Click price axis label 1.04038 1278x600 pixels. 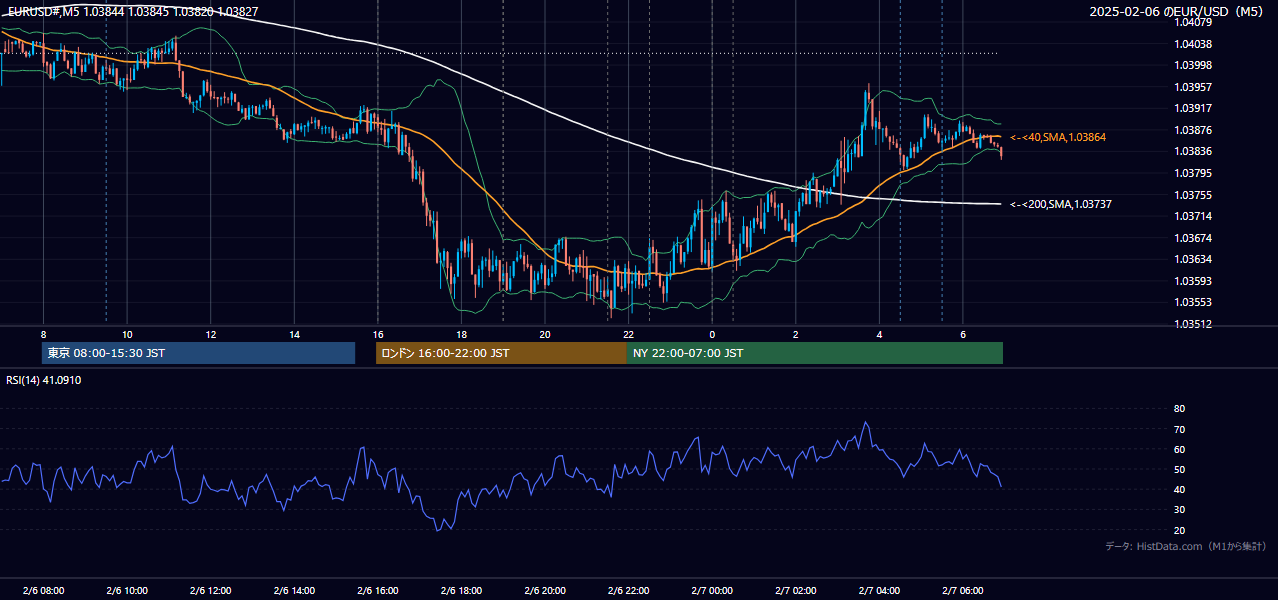(x=1194, y=44)
